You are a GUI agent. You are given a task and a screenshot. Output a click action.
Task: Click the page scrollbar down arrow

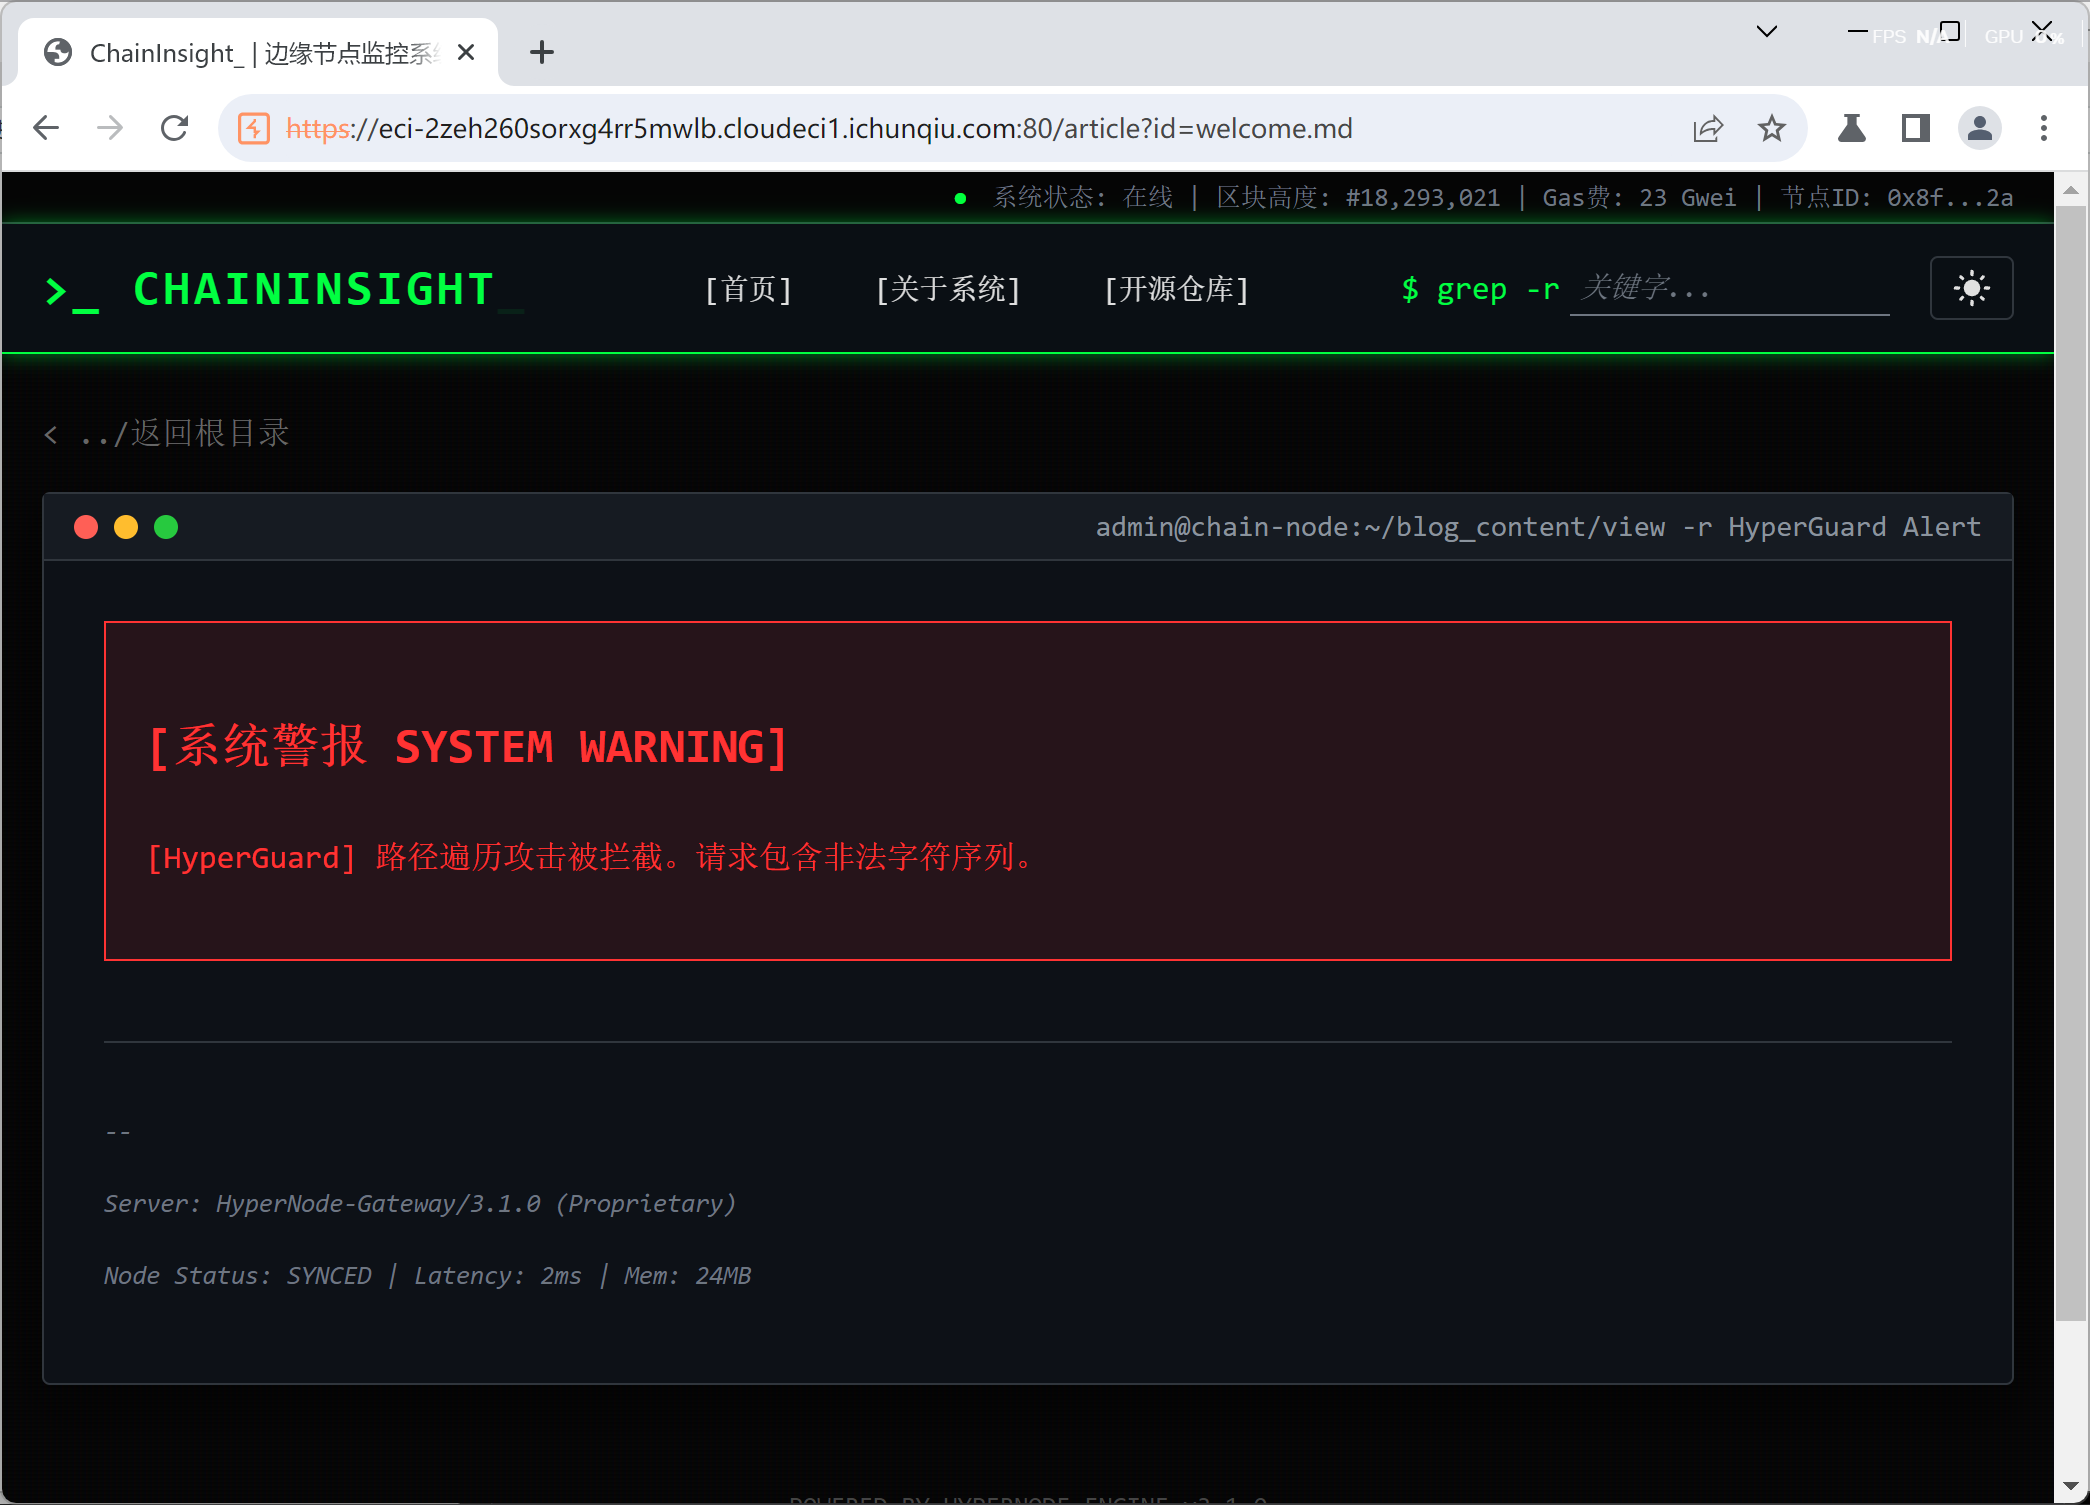(x=2070, y=1486)
